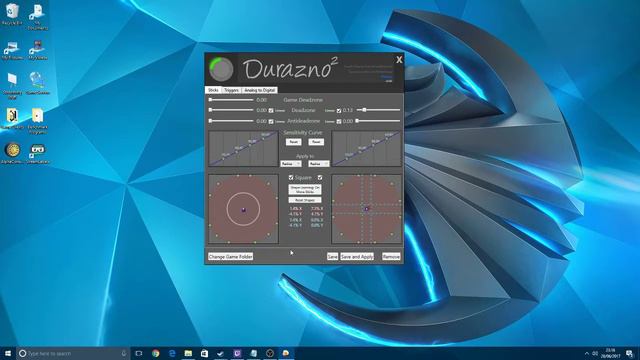
Task: Open the Benchmark Programs desktop folder
Action: click(x=37, y=121)
